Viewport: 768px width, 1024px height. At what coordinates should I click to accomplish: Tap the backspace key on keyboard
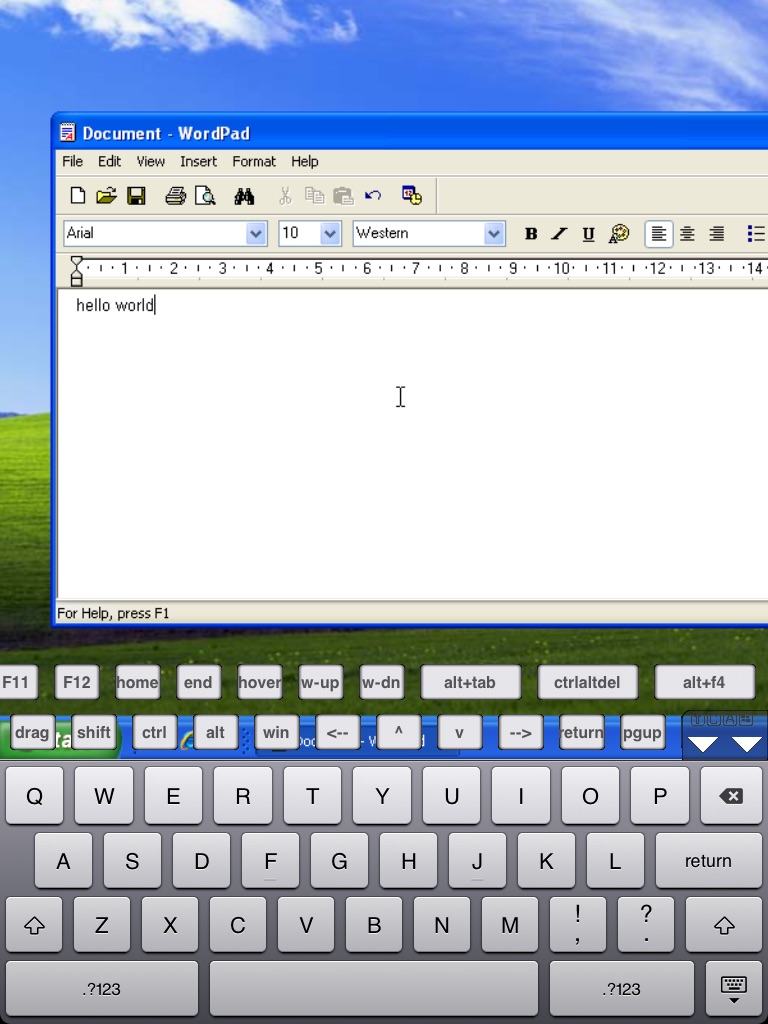coord(731,795)
